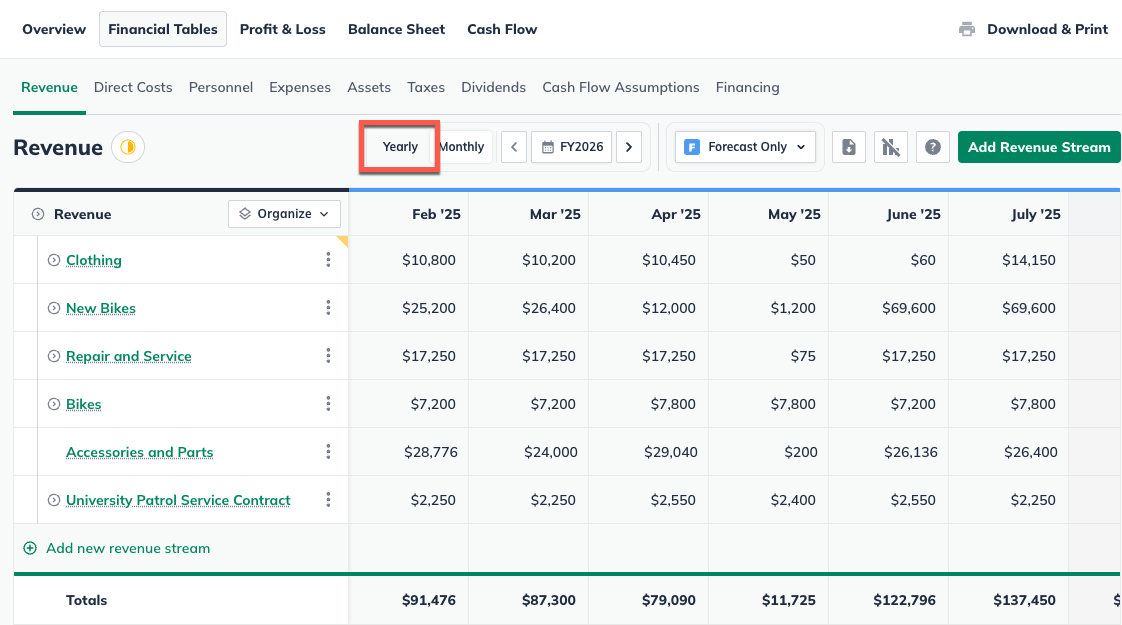Viewport: 1122px width, 625px height.
Task: Open the three-dot menu for Clothing
Action: tap(328, 259)
